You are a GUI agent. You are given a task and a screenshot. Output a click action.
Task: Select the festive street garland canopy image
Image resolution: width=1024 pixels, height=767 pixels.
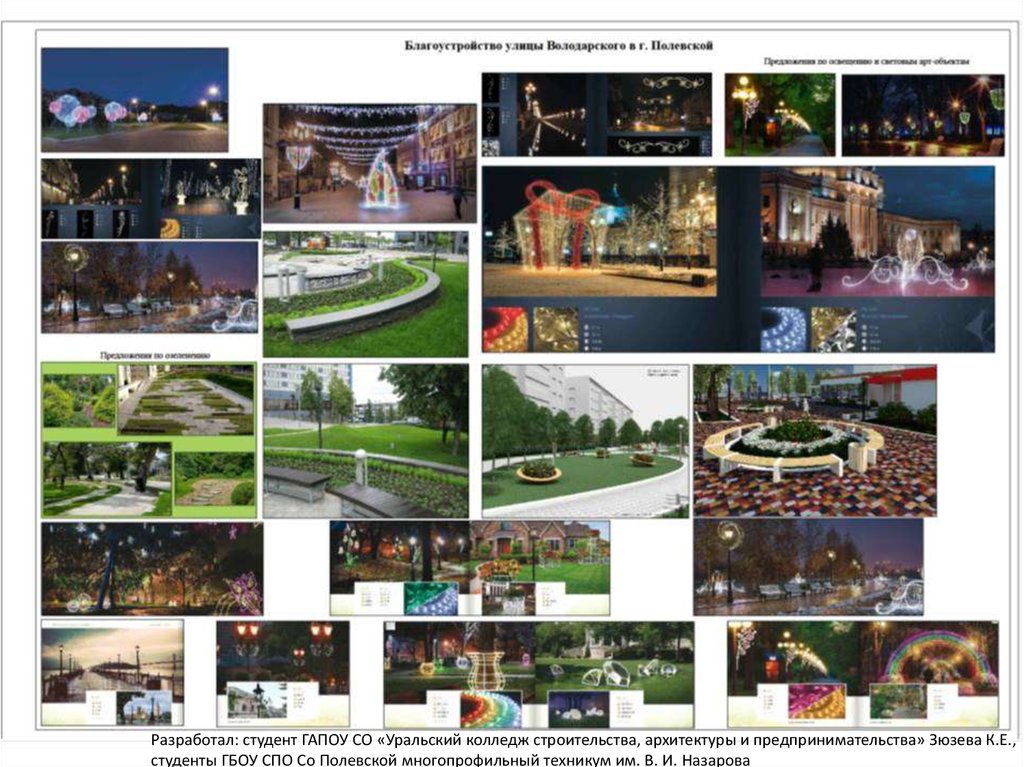(x=369, y=163)
